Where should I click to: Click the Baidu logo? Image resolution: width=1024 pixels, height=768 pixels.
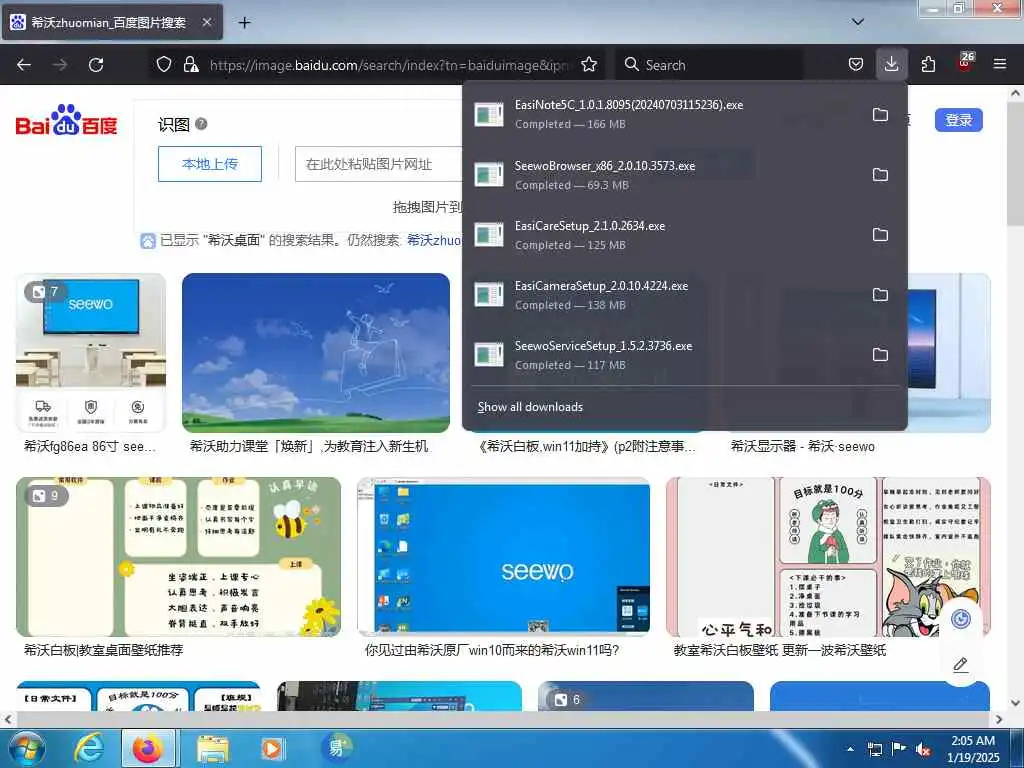point(66,120)
